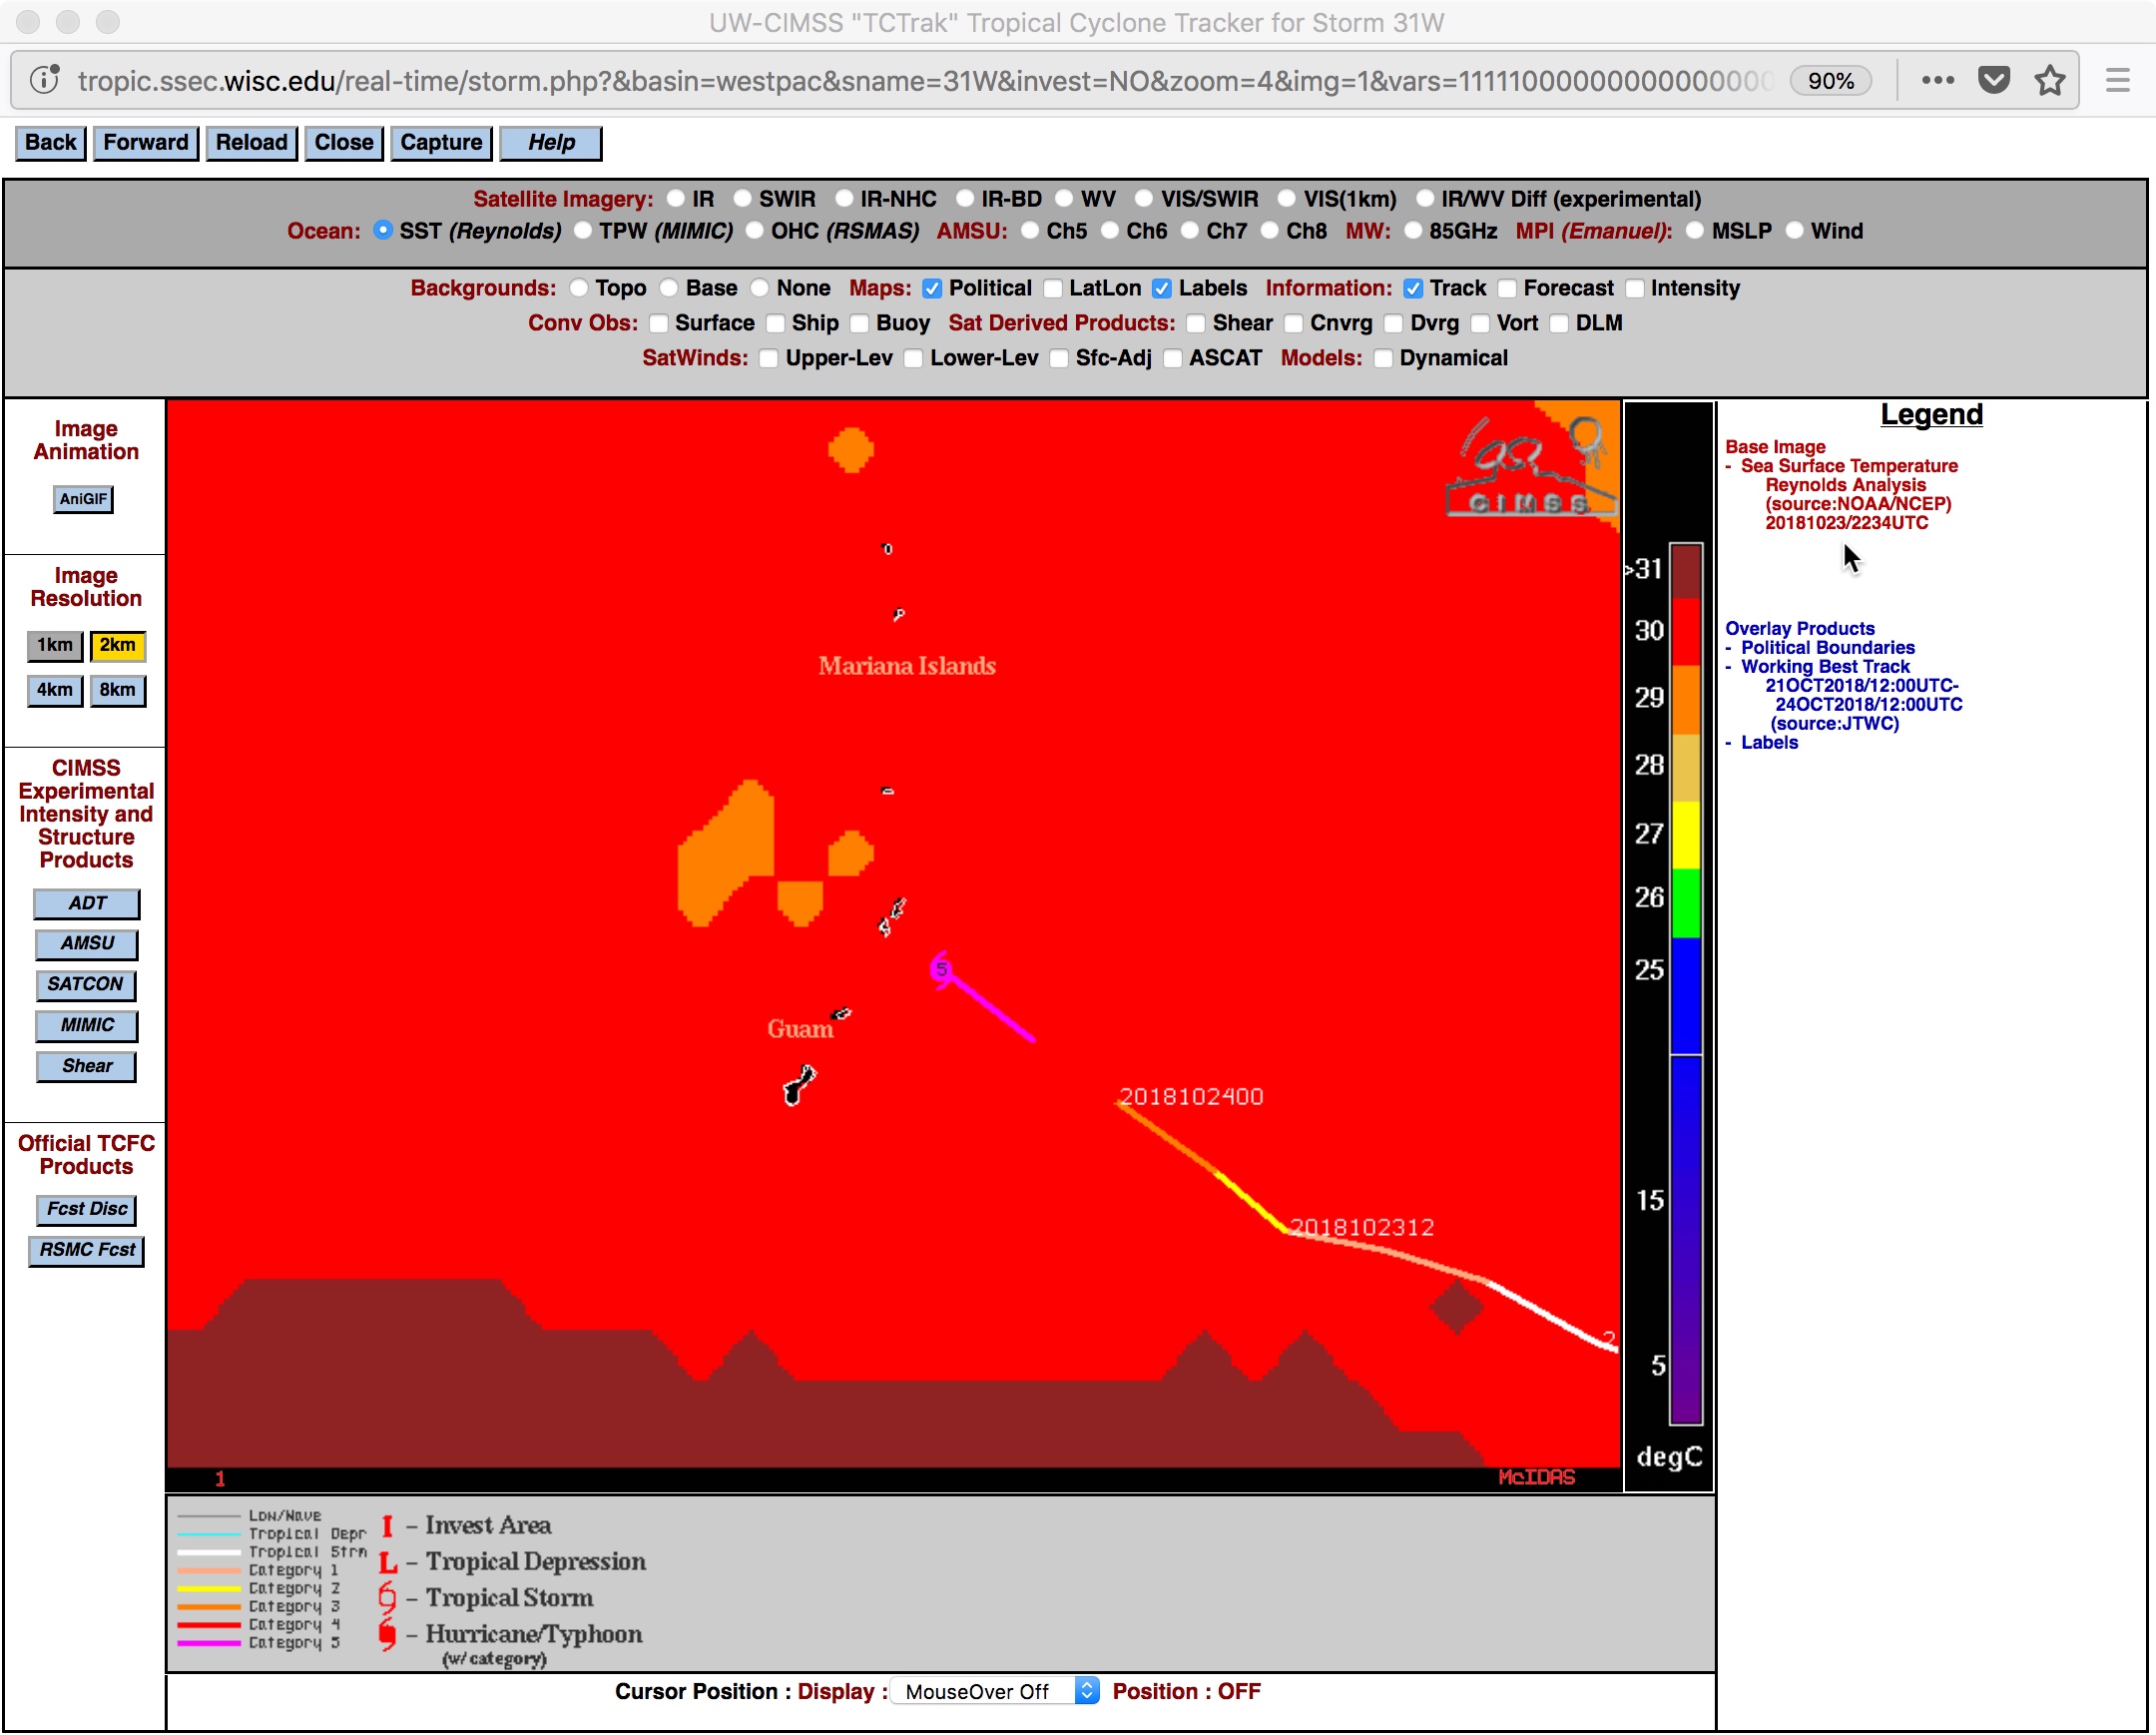Open the page actions ellipsis menu
The image size is (2156, 1735).
(1937, 80)
